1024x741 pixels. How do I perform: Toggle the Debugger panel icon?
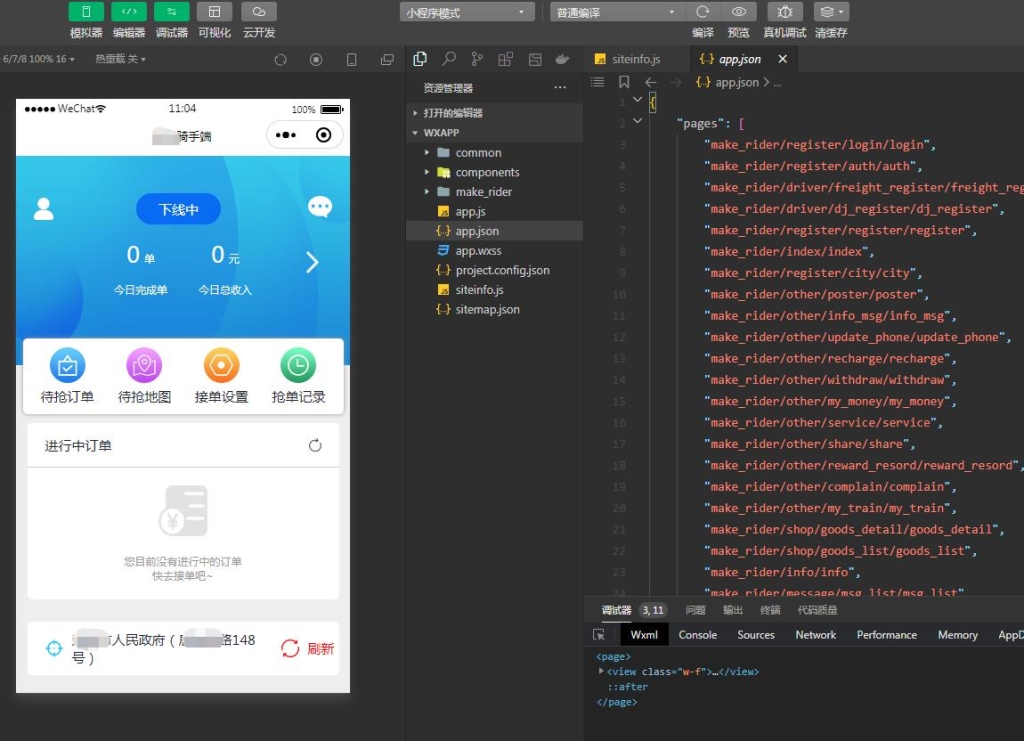click(x=171, y=12)
